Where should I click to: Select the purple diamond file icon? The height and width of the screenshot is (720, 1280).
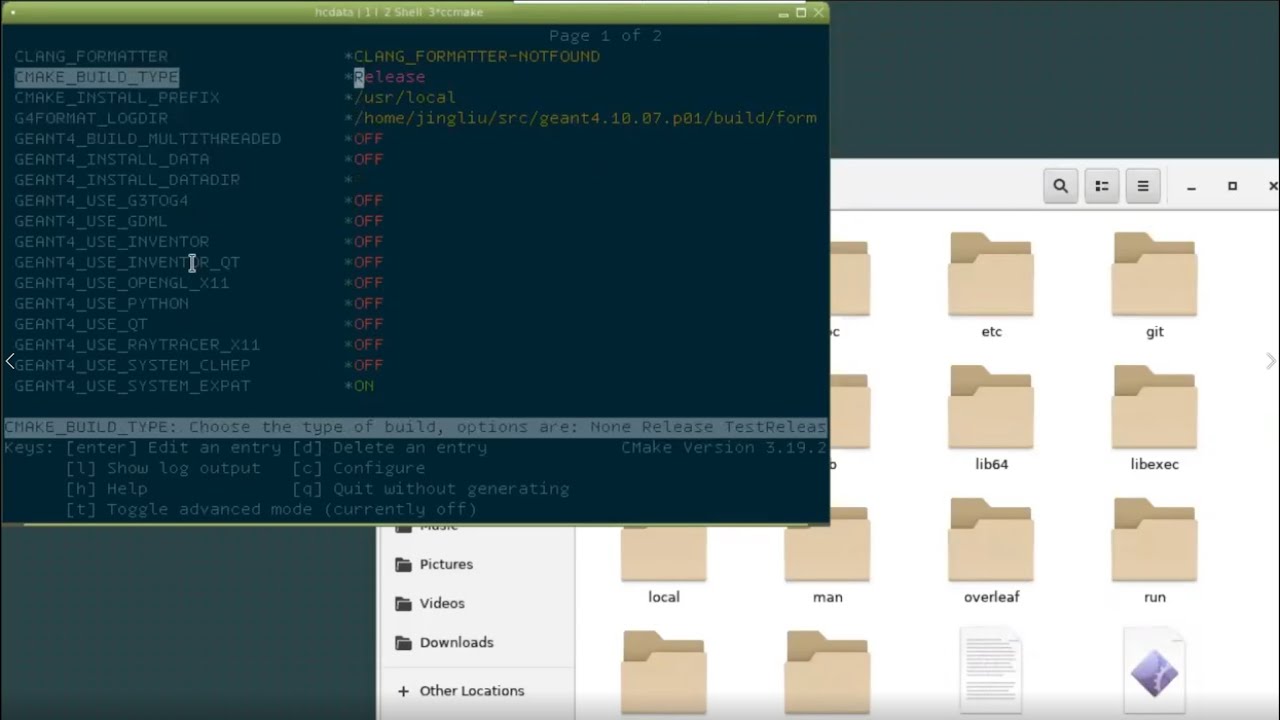[x=1154, y=670]
